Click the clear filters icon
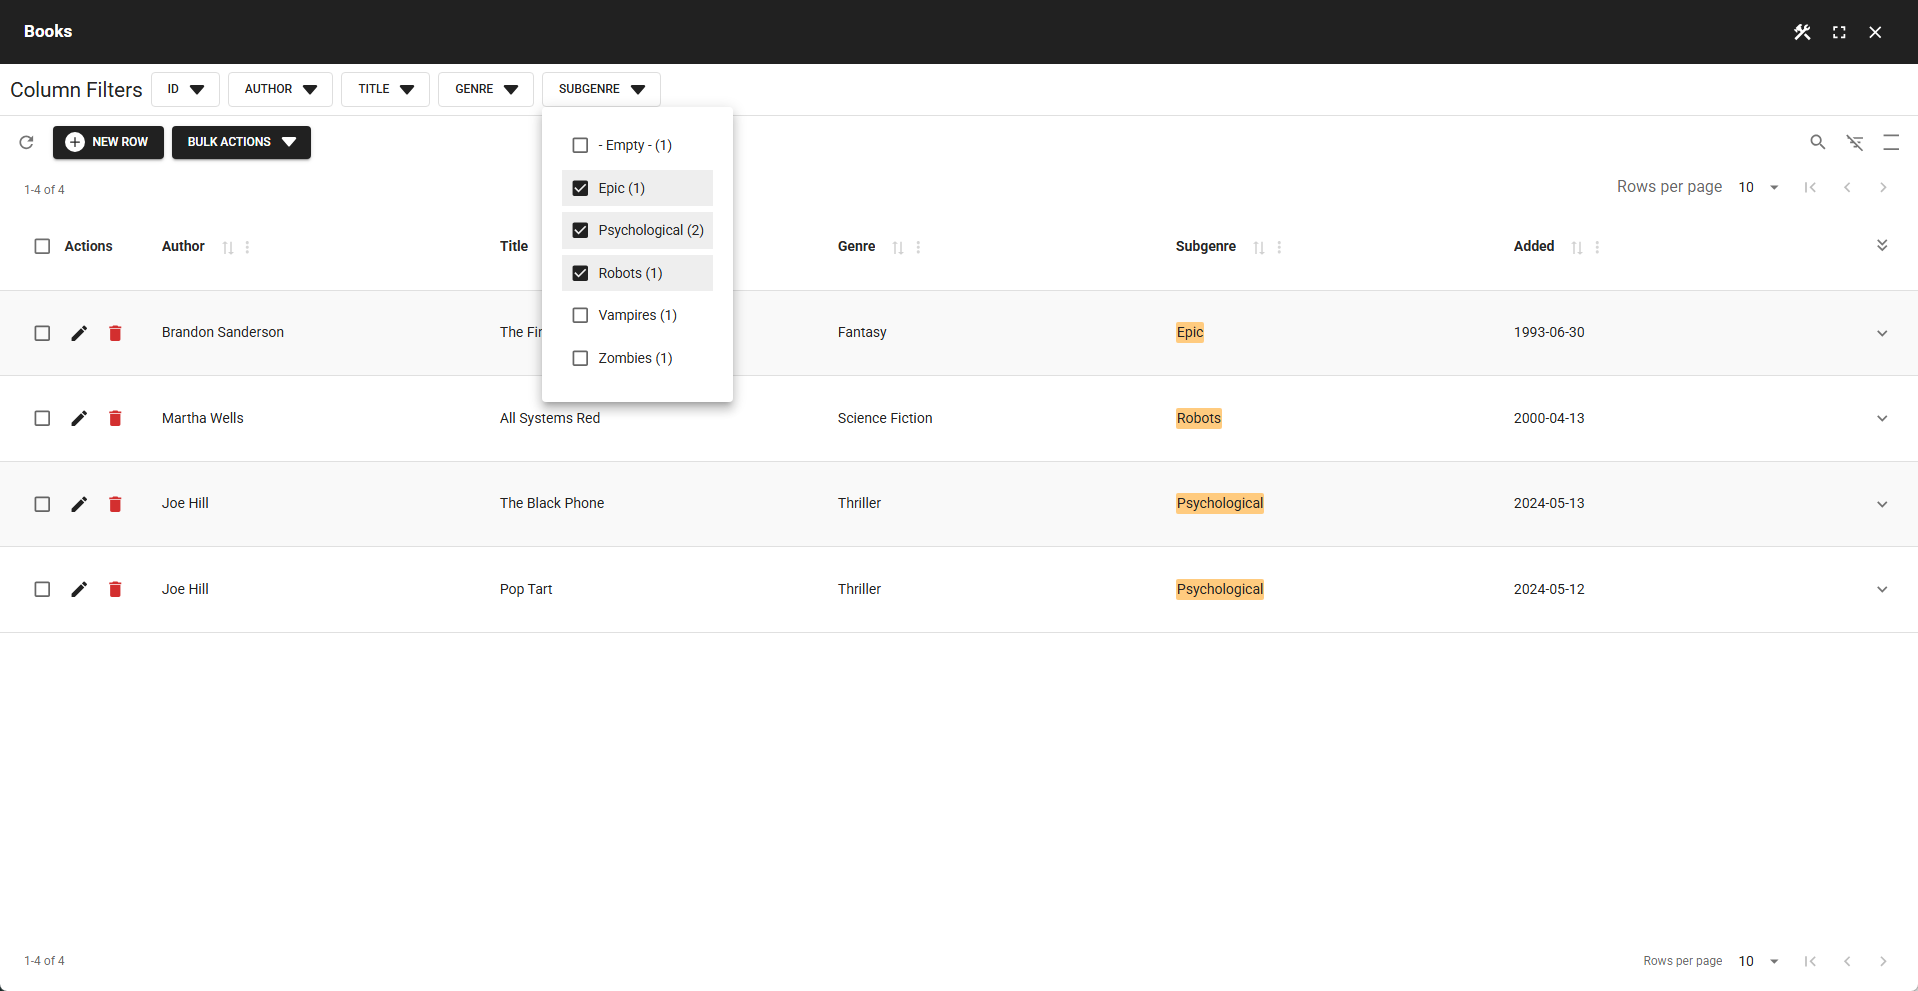Viewport: 1918px width, 991px height. coord(1854,143)
